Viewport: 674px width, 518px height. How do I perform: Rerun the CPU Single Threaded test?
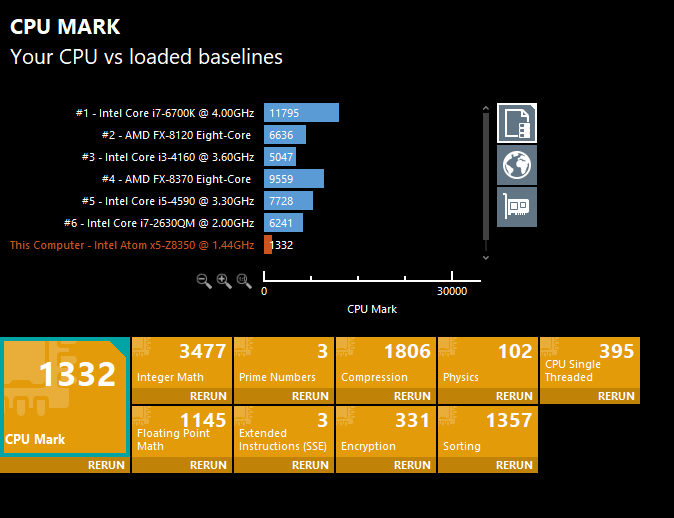[x=616, y=396]
